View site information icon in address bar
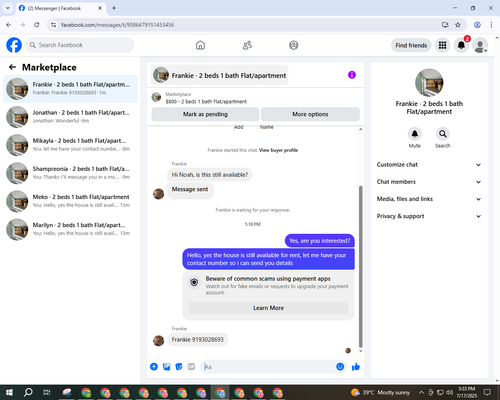This screenshot has width=500, height=400. tap(53, 25)
